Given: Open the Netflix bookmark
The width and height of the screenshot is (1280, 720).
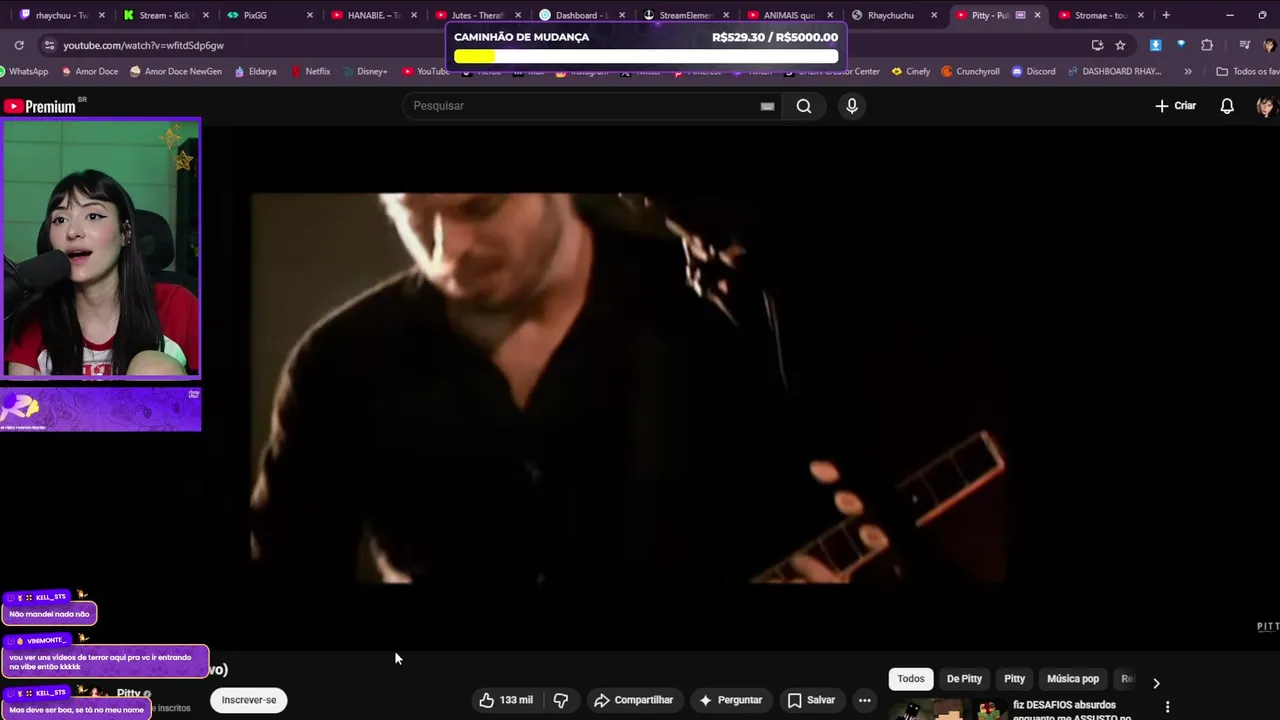Looking at the screenshot, I should [x=310, y=71].
